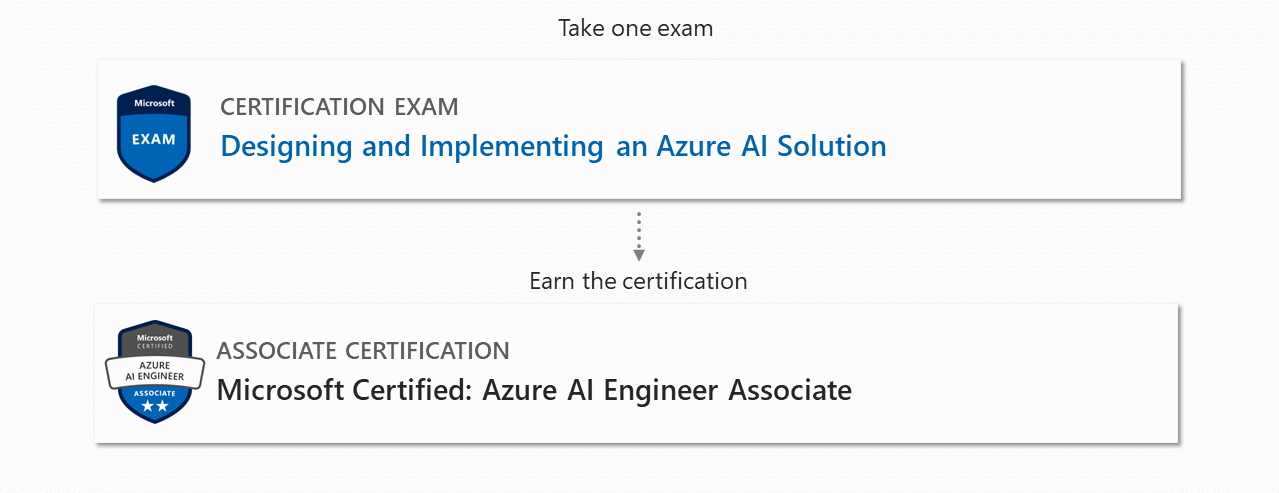This screenshot has height=493, width=1279.
Task: Open Designing and Implementing an Azure AI Solution link
Action: (553, 146)
